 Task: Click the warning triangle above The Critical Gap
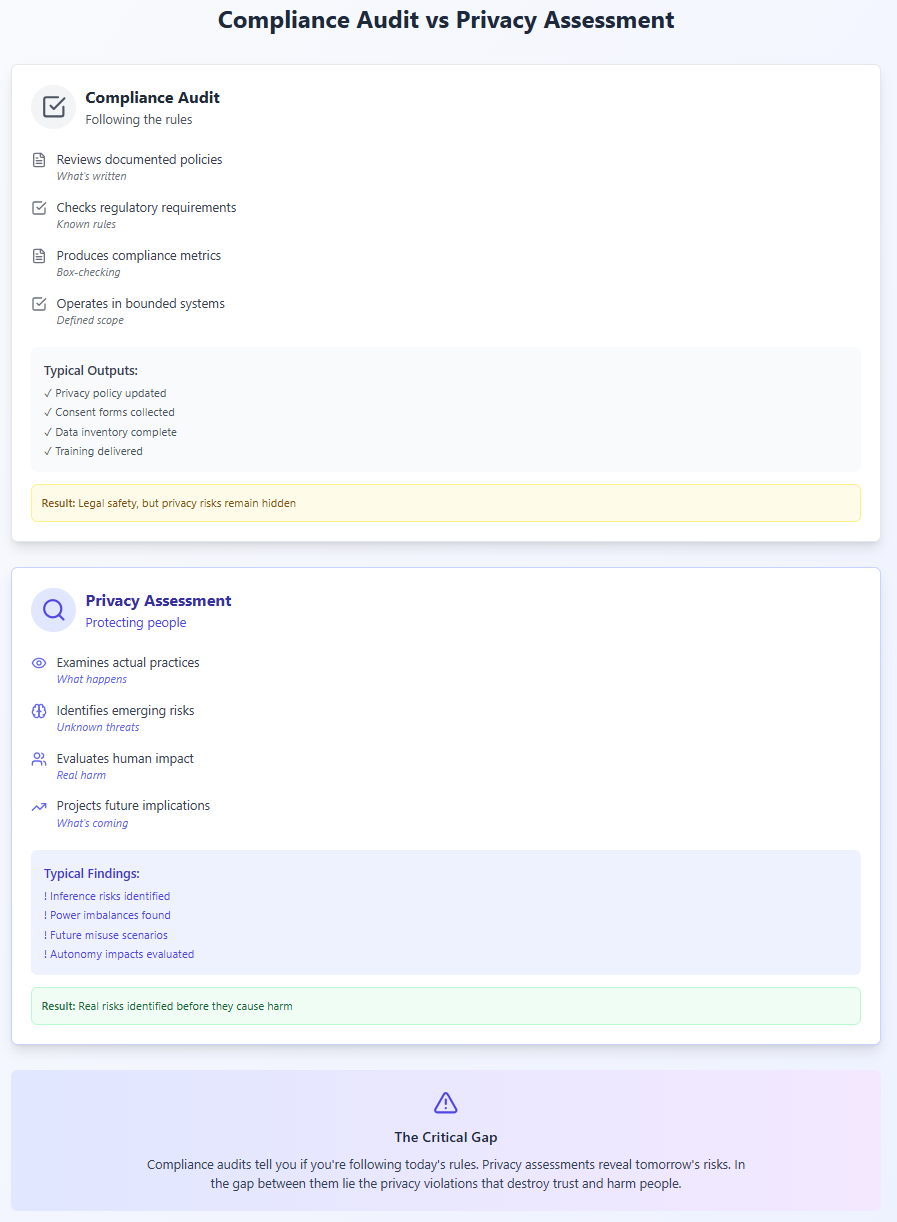446,1102
